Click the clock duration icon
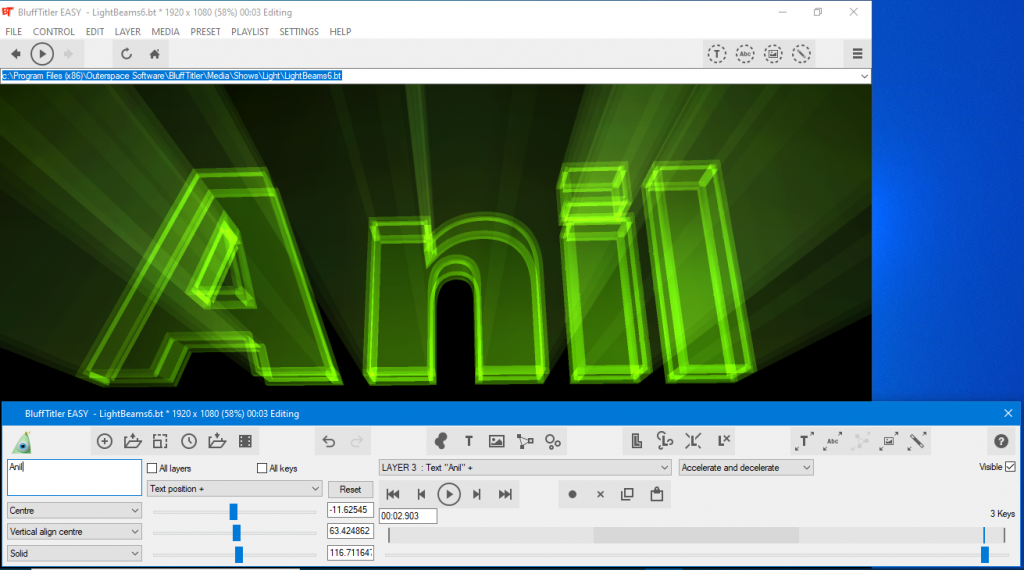 (189, 441)
